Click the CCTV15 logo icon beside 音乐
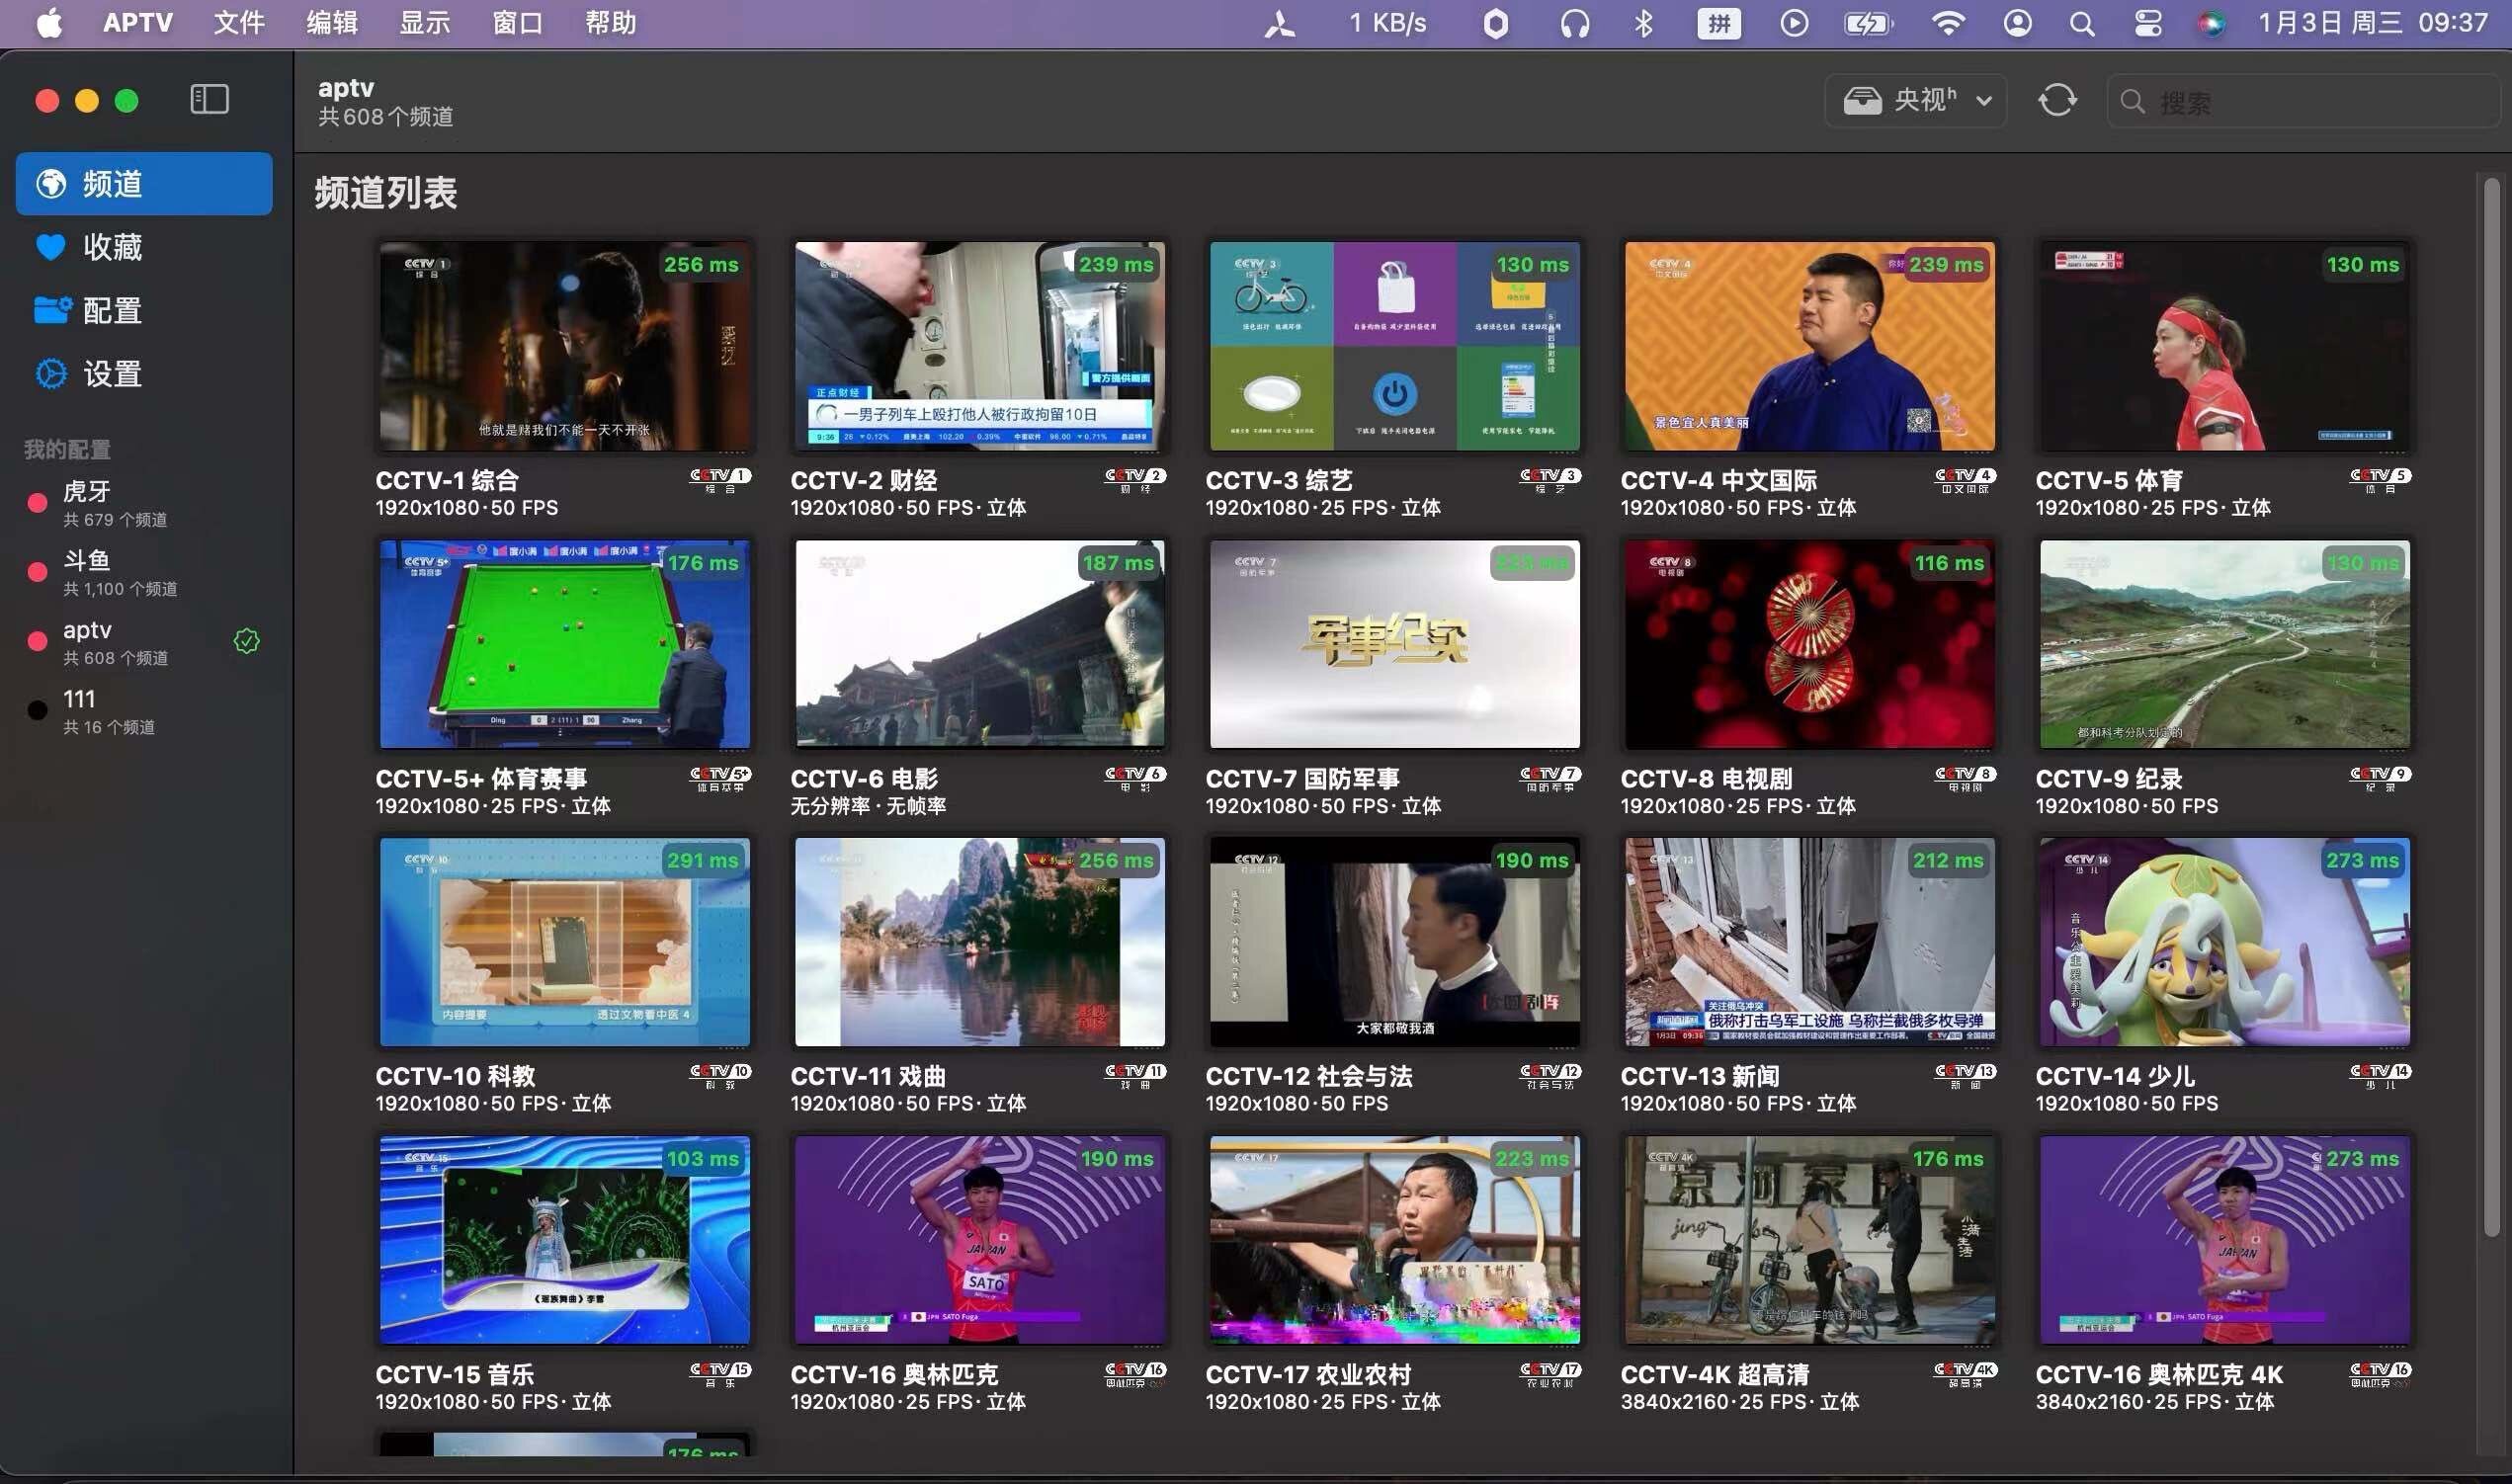The height and width of the screenshot is (1484, 2512). 720,1374
